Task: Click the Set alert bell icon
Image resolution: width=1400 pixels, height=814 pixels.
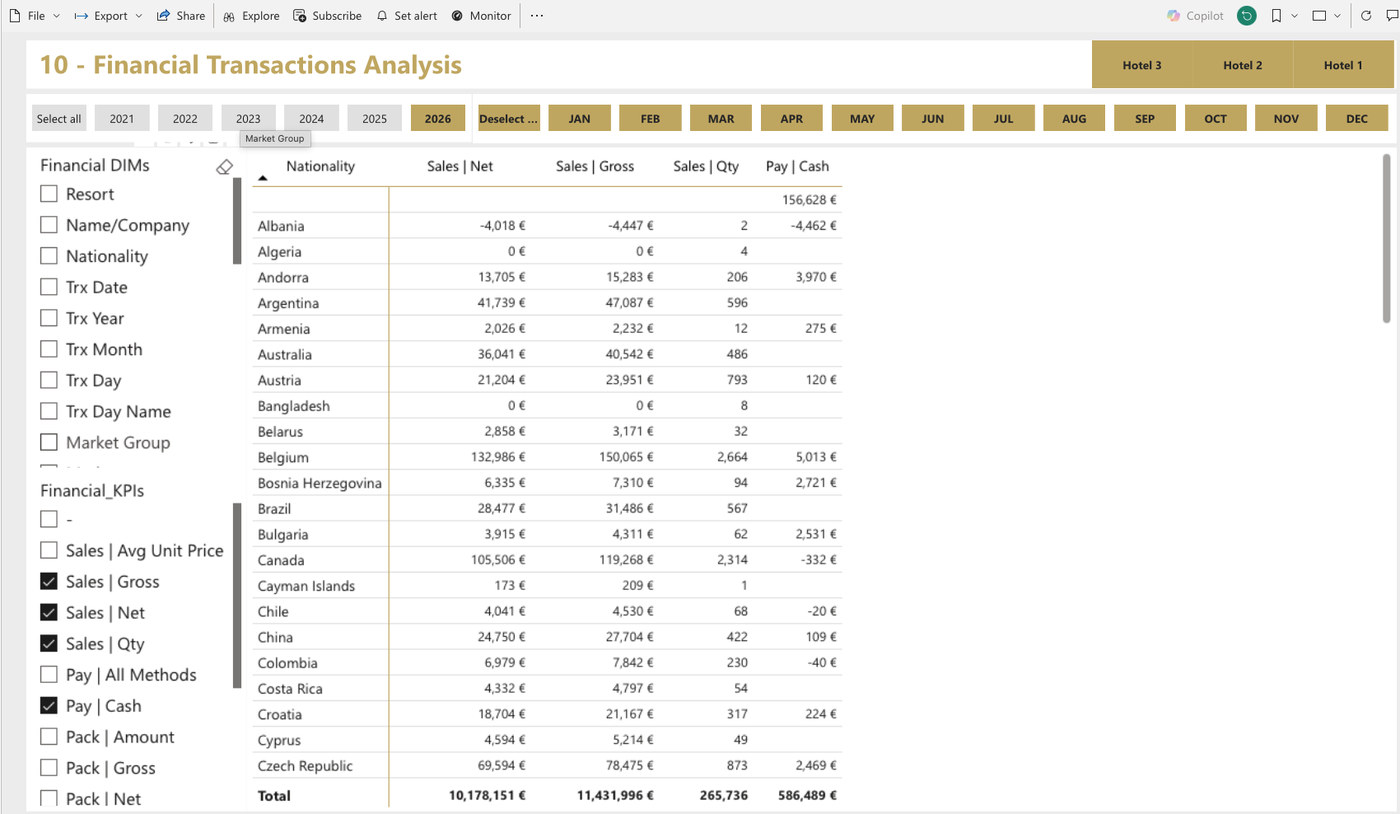Action: point(382,16)
